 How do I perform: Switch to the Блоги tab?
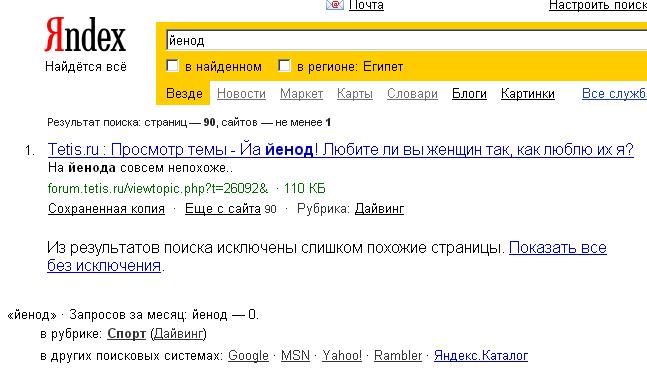point(469,94)
